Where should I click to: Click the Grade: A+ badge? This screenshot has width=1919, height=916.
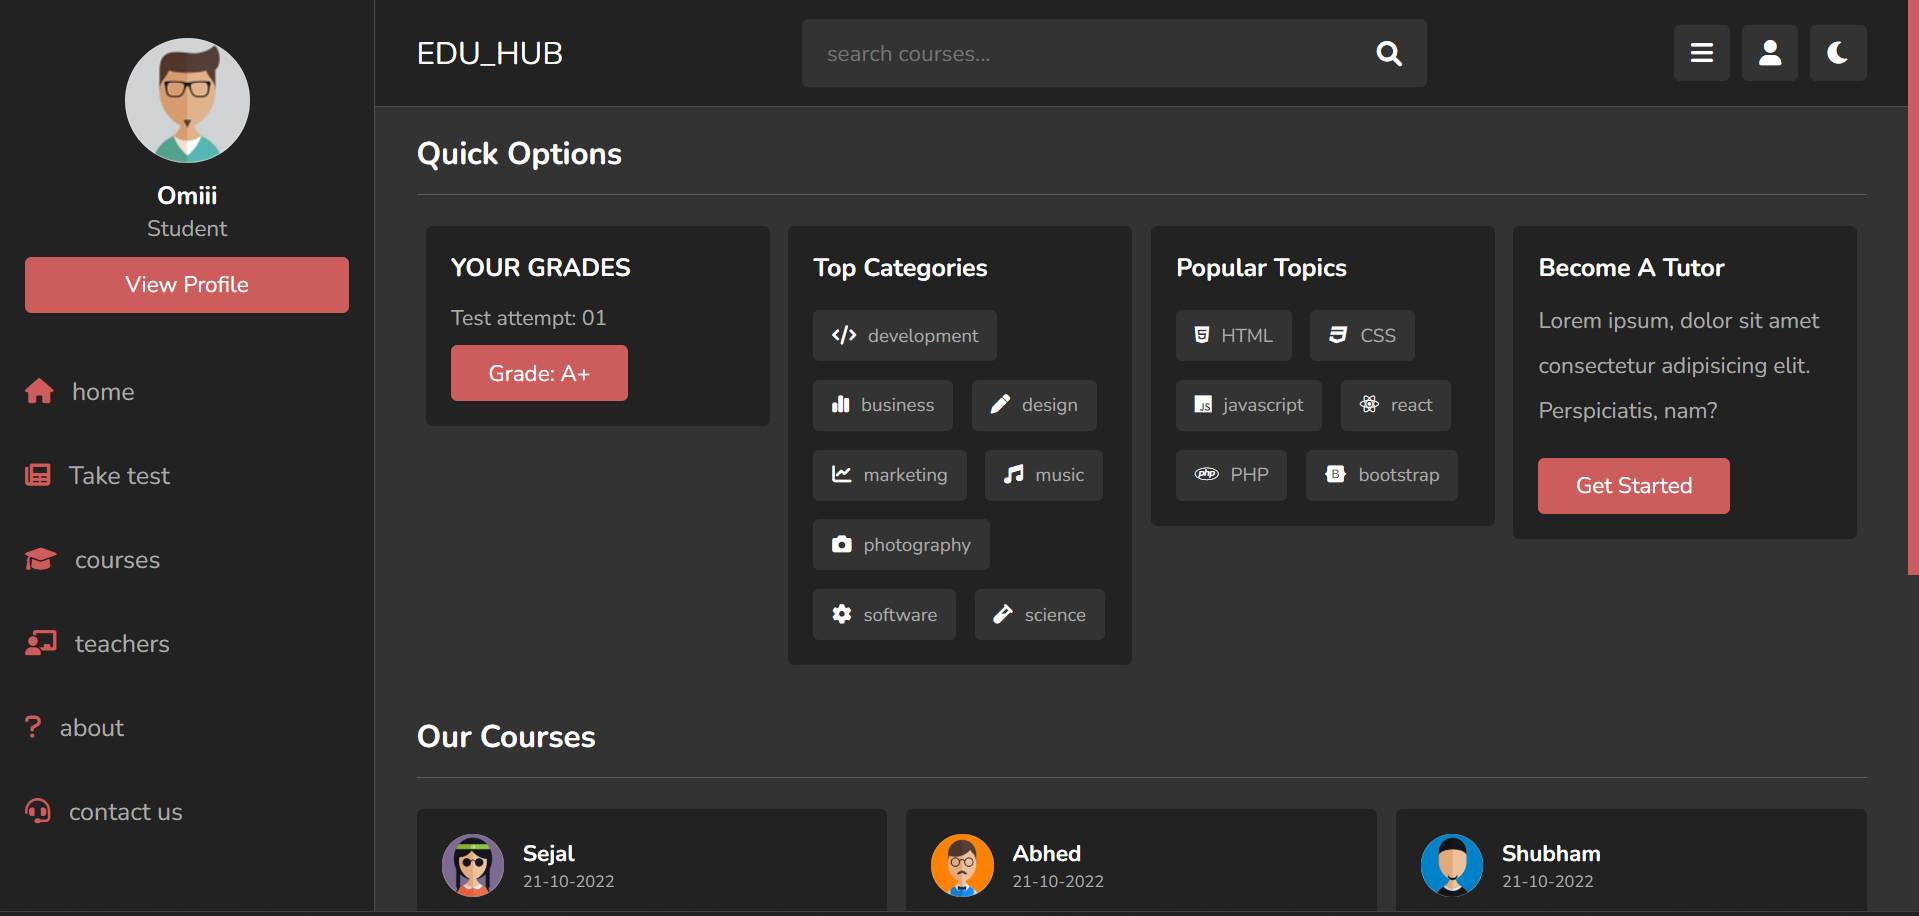click(x=539, y=372)
